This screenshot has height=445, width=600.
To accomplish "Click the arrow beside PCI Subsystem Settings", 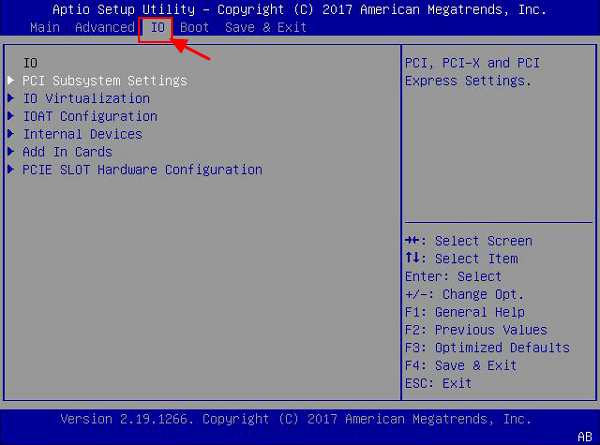I will [x=11, y=80].
